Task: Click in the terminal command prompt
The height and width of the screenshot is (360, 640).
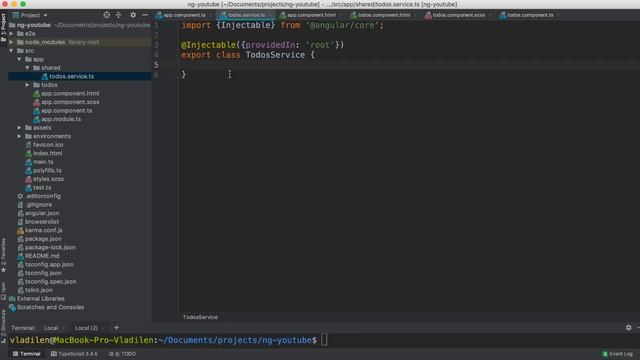Action: [x=324, y=340]
